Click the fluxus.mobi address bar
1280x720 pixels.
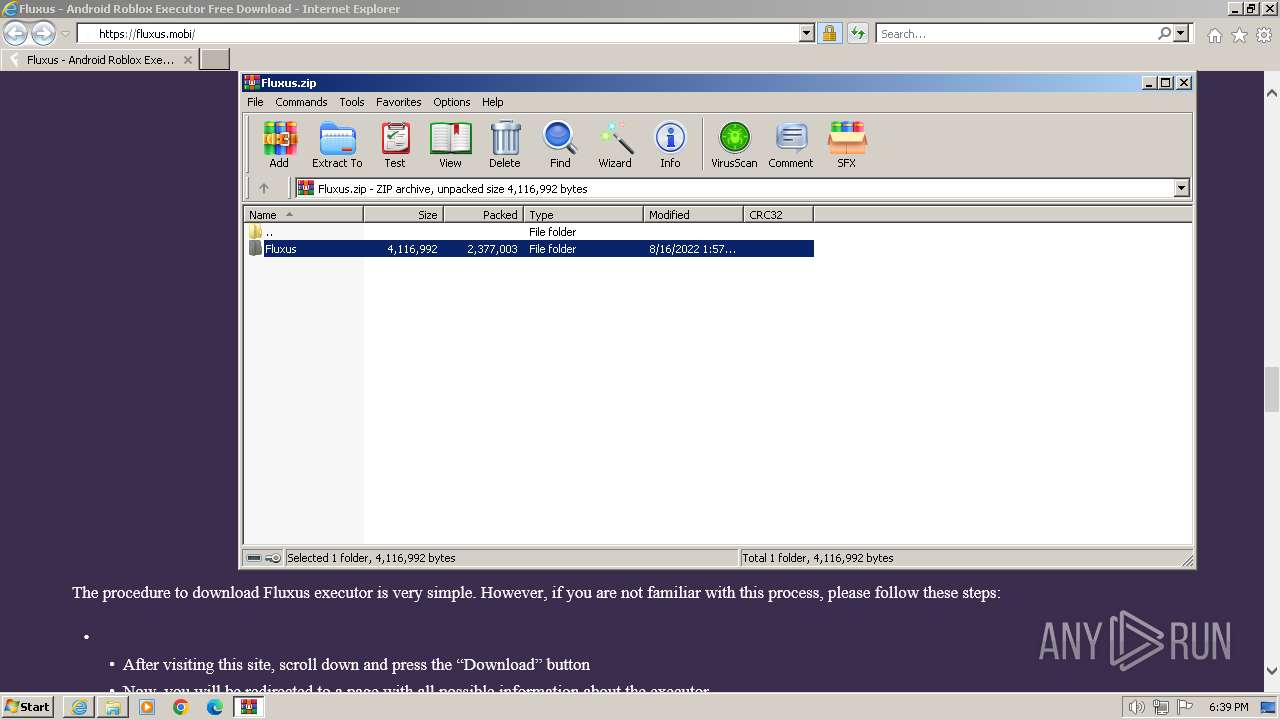pos(440,33)
